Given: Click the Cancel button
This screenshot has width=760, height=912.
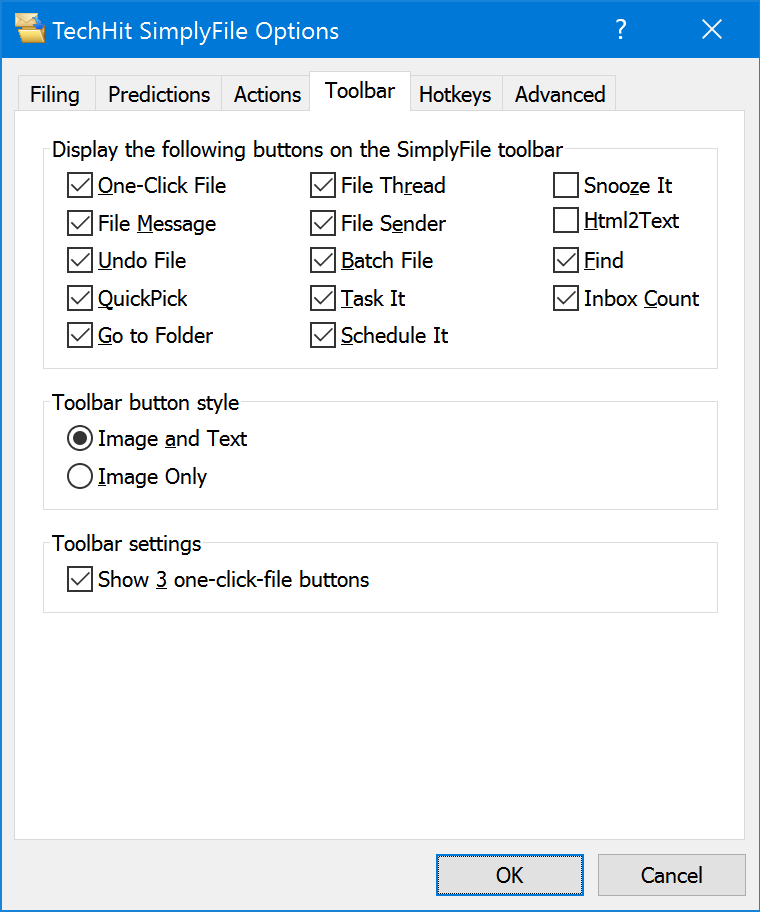Looking at the screenshot, I should coord(672,875).
